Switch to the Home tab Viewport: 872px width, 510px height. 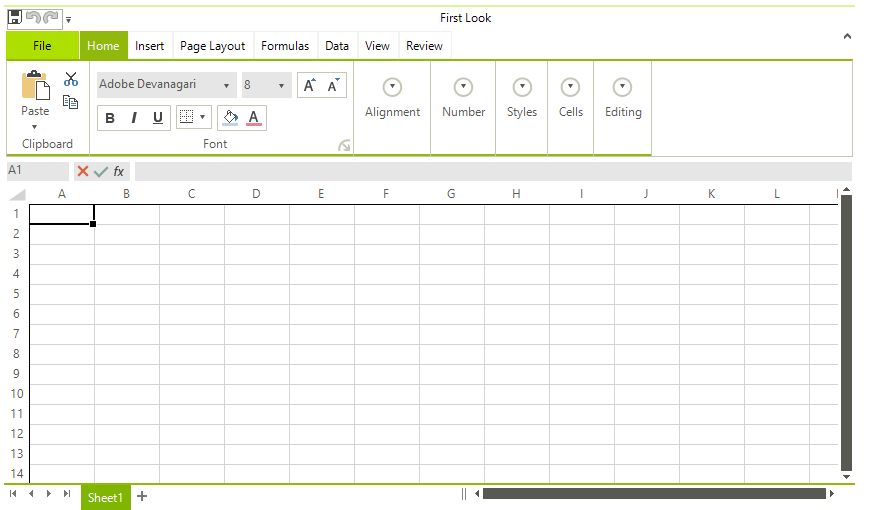103,46
